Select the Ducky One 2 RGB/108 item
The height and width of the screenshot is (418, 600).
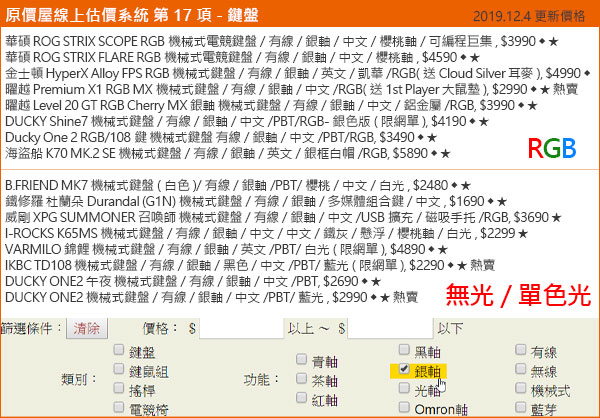[221, 137]
